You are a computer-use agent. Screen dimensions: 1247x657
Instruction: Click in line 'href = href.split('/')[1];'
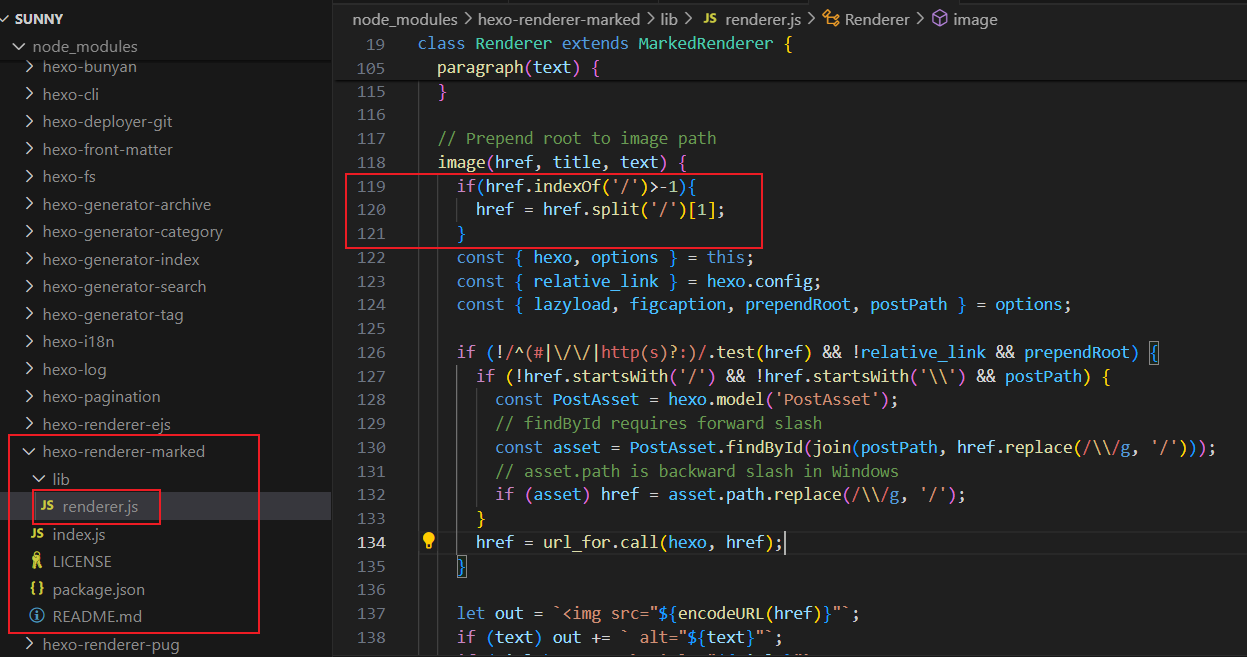[601, 209]
